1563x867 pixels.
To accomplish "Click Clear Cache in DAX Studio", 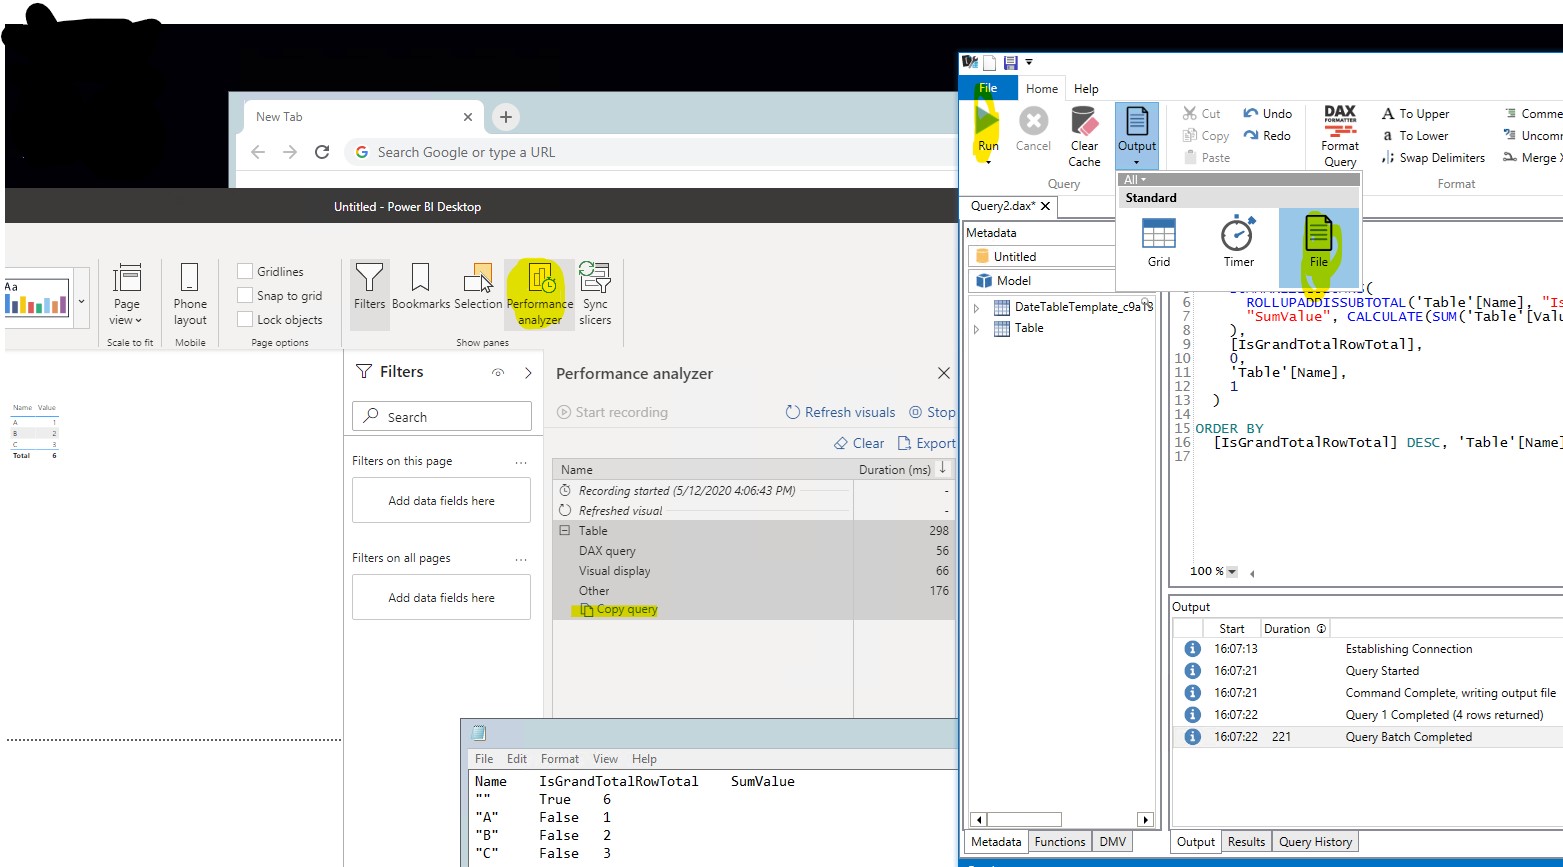I will (1084, 136).
